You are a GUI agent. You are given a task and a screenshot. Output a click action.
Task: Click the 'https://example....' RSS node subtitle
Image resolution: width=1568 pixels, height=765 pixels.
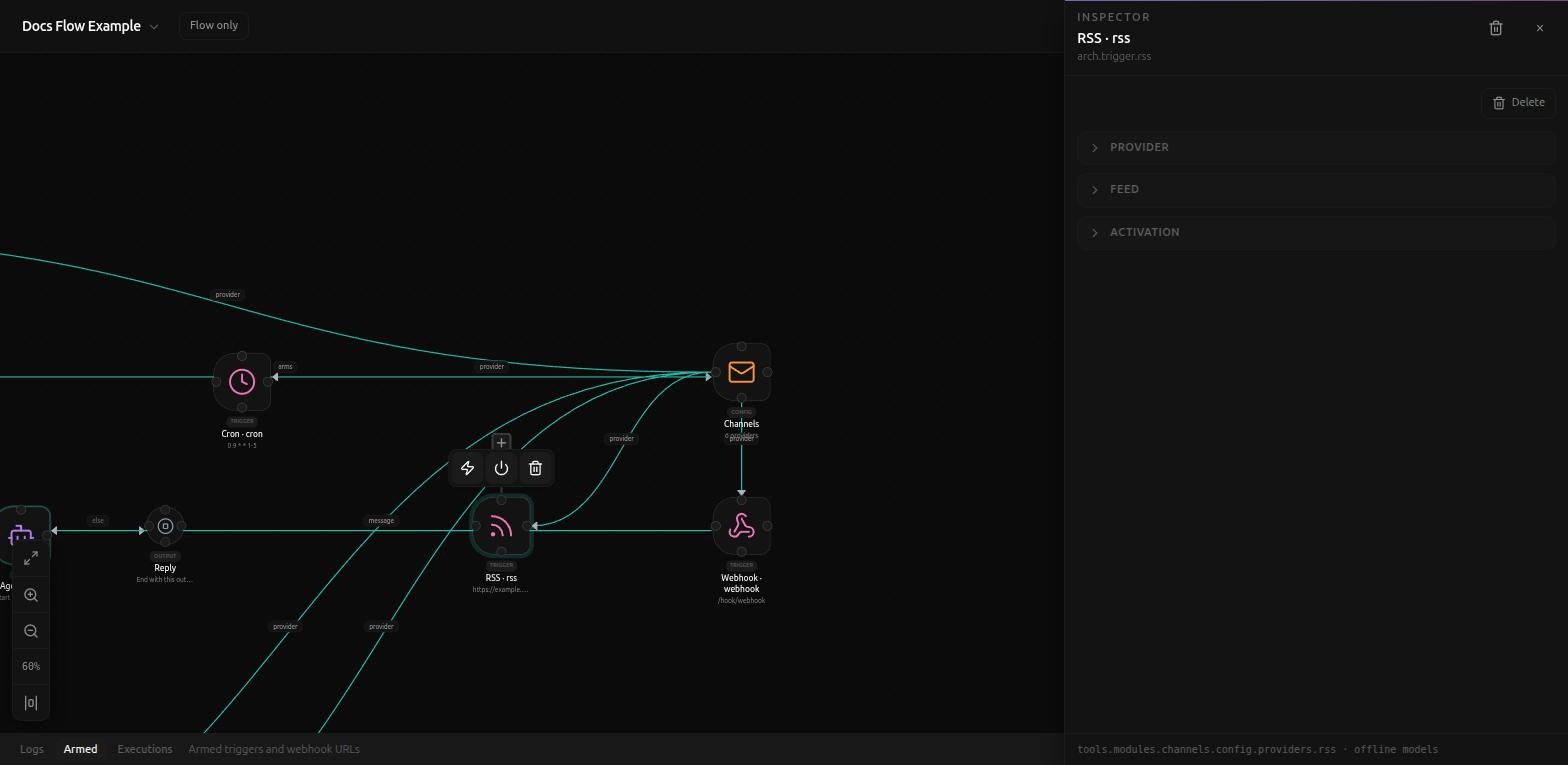point(501,590)
